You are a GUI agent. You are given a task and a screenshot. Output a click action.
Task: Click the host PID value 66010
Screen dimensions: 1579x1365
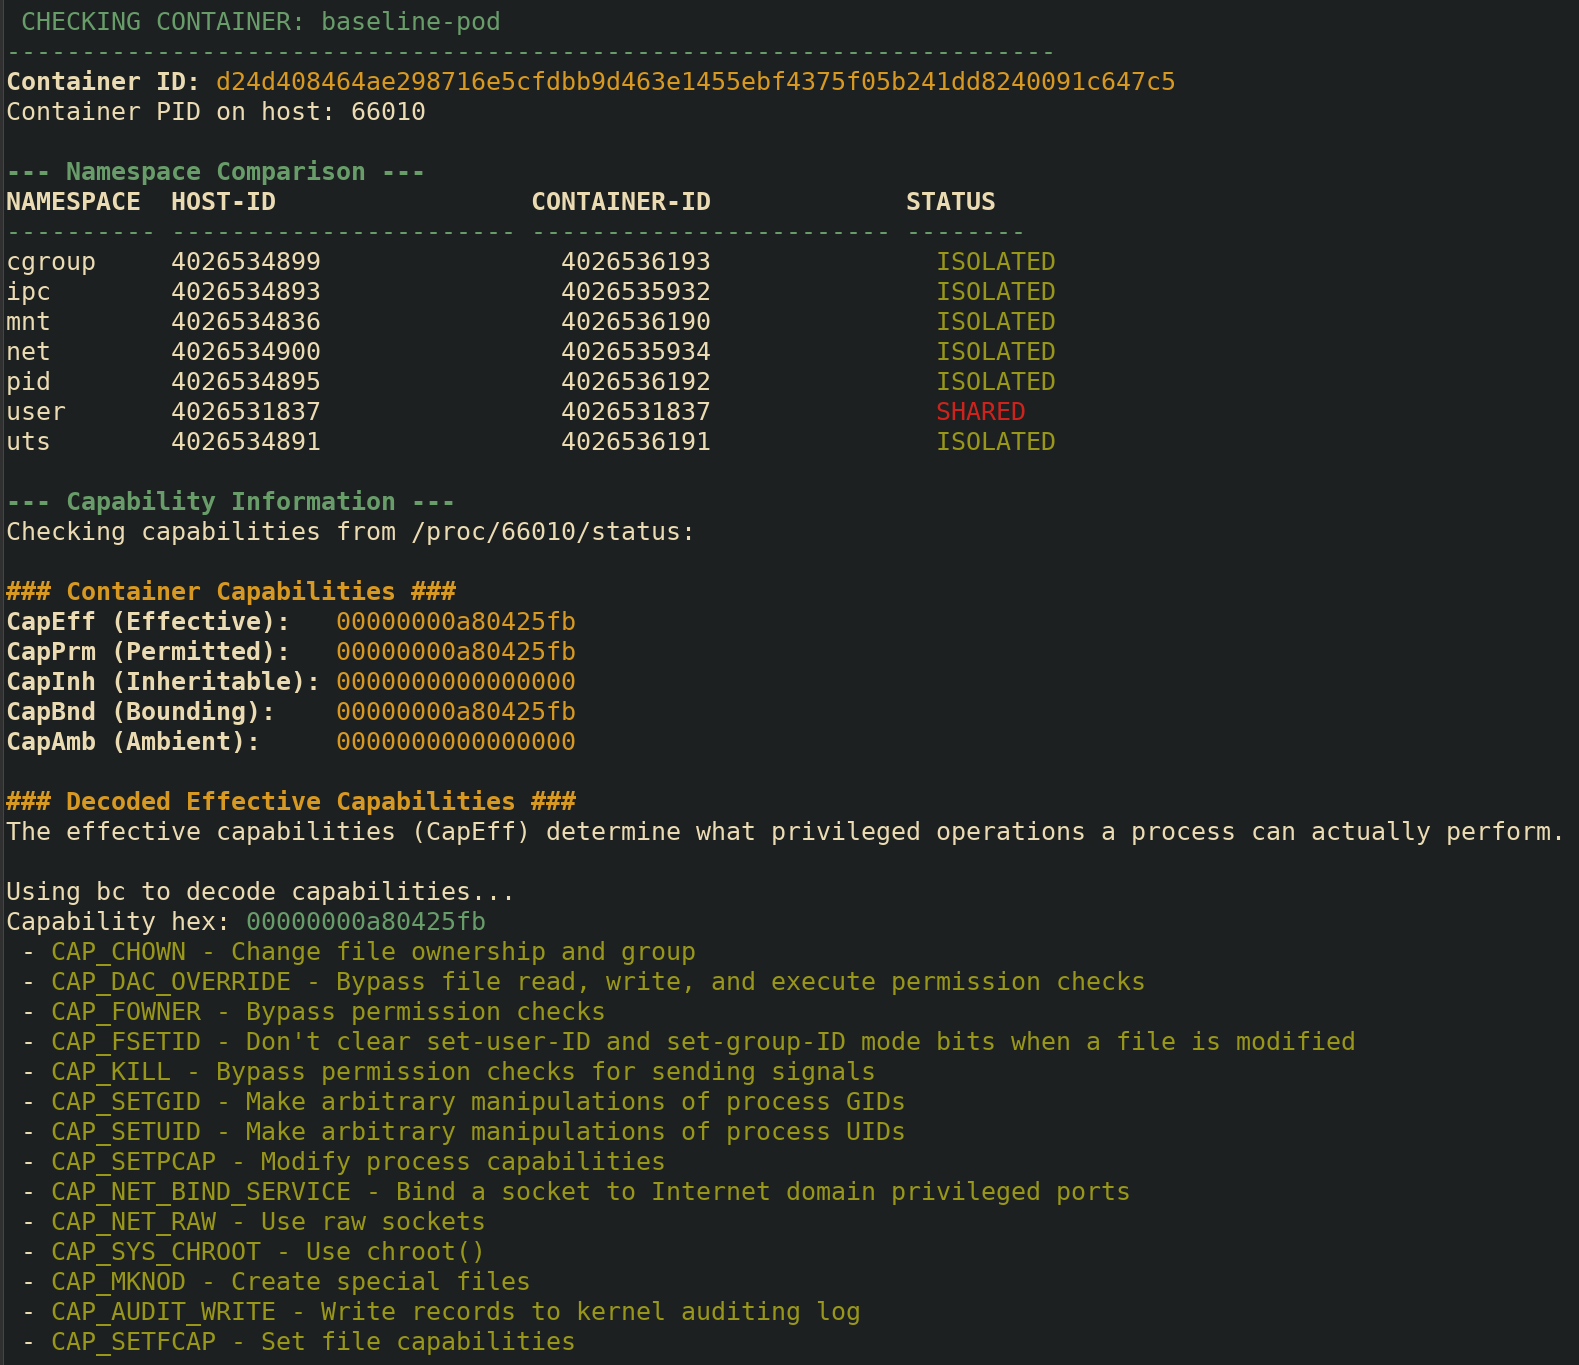(x=388, y=112)
